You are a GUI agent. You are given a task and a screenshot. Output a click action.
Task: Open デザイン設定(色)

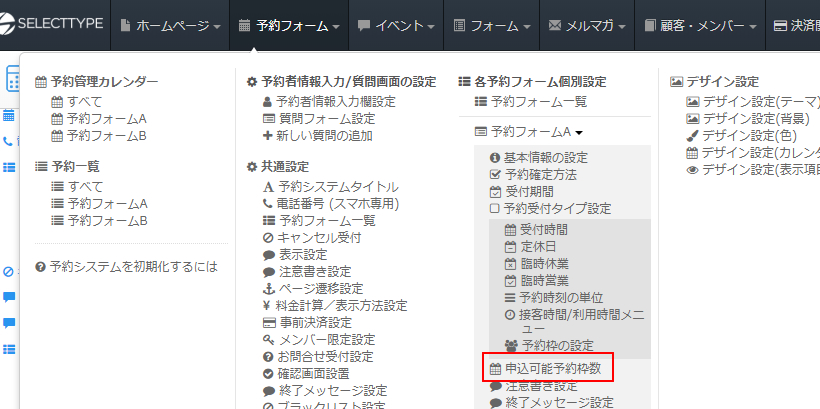coord(742,135)
